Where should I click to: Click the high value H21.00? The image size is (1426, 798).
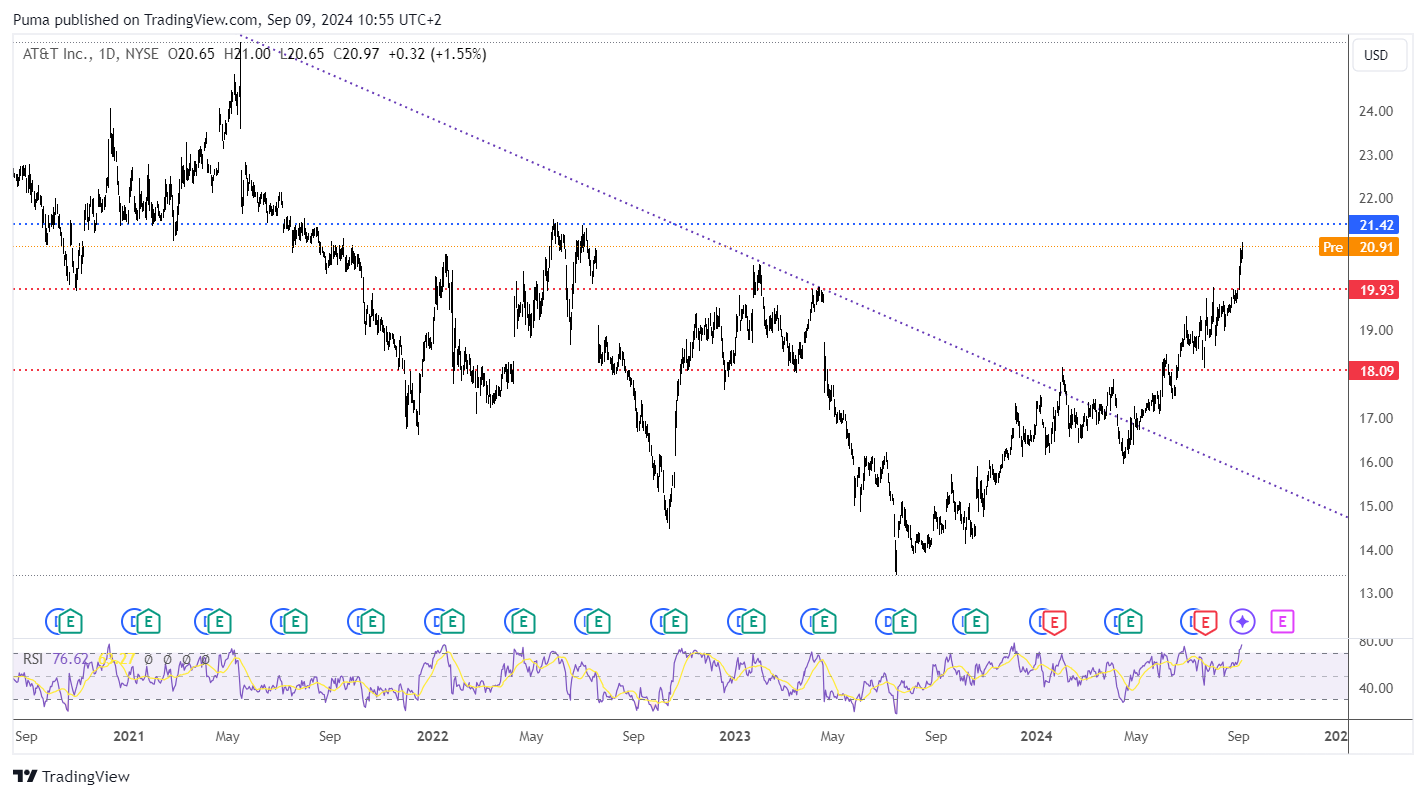(246, 54)
